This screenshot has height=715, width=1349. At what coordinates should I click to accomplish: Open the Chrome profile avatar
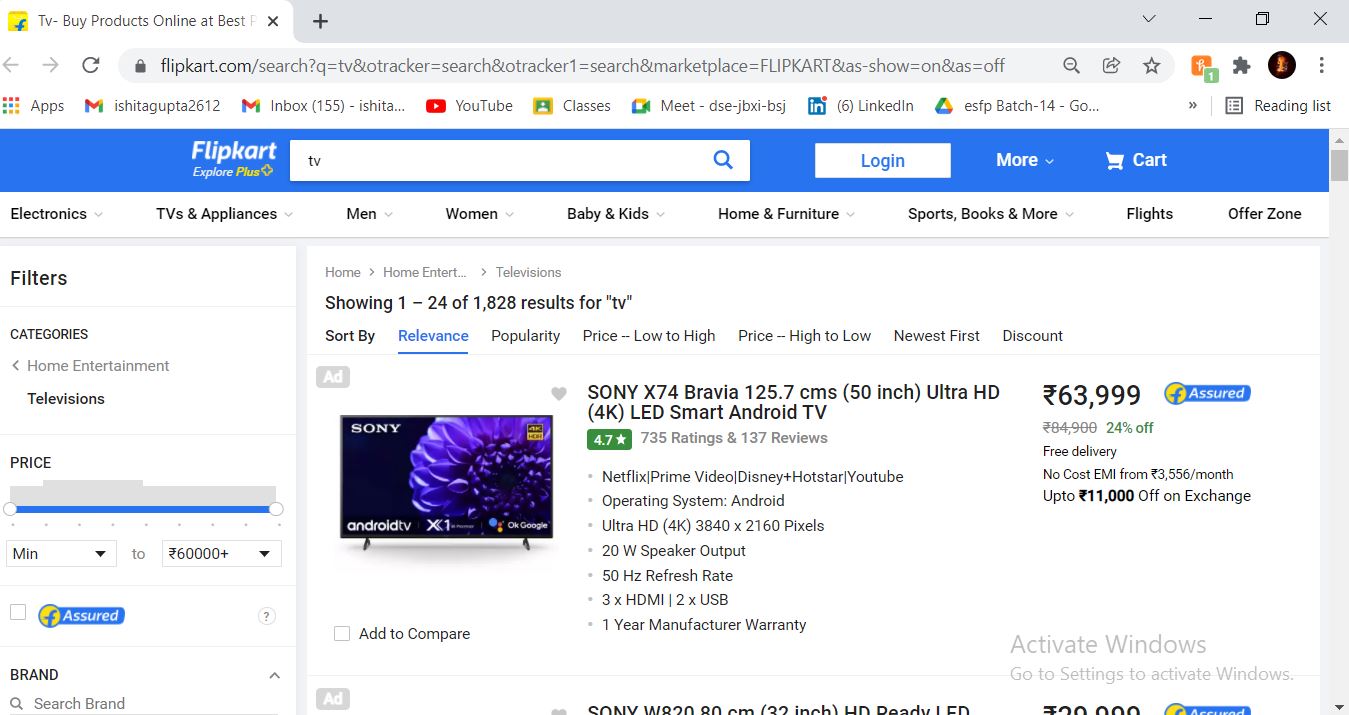pos(1282,66)
